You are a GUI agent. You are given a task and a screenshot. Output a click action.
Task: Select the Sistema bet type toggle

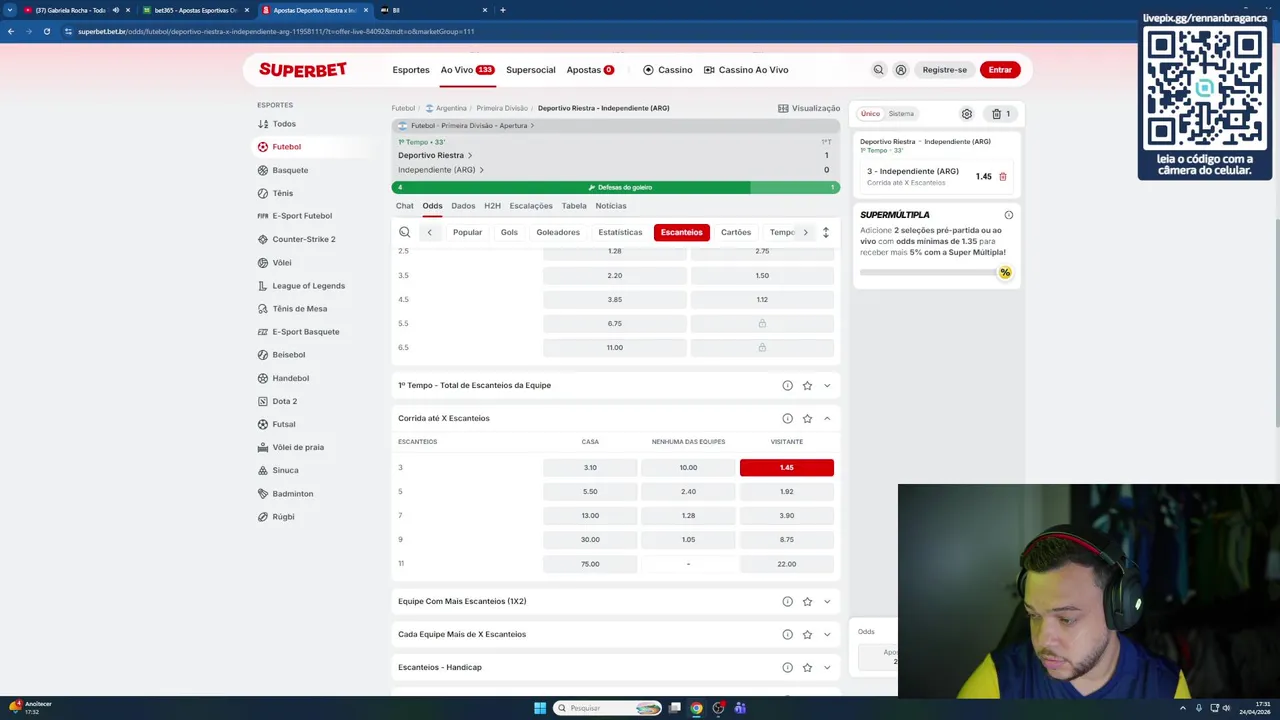tap(901, 114)
